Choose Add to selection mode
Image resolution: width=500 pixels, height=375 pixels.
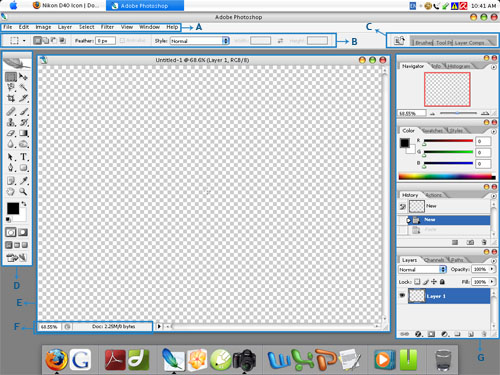[46, 41]
